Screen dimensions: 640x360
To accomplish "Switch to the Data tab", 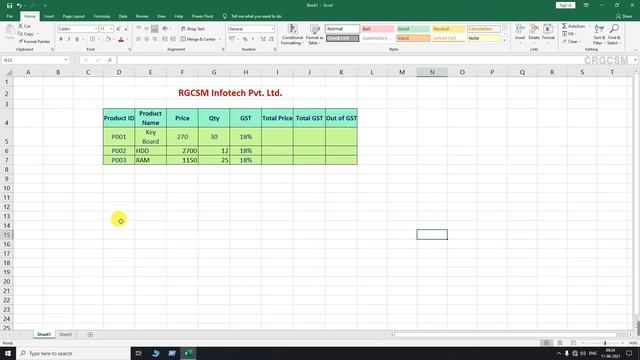I will [123, 16].
